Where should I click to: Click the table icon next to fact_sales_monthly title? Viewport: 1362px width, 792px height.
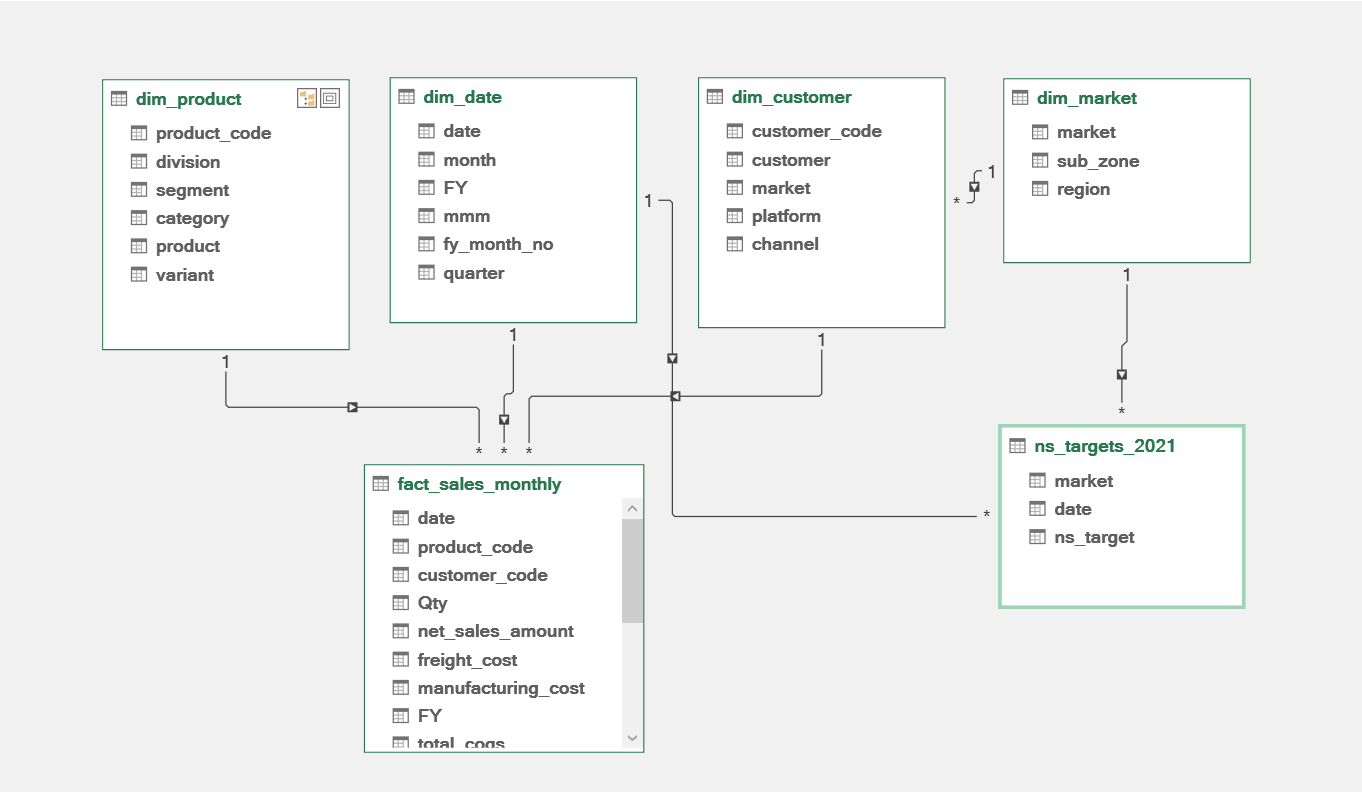coord(380,484)
